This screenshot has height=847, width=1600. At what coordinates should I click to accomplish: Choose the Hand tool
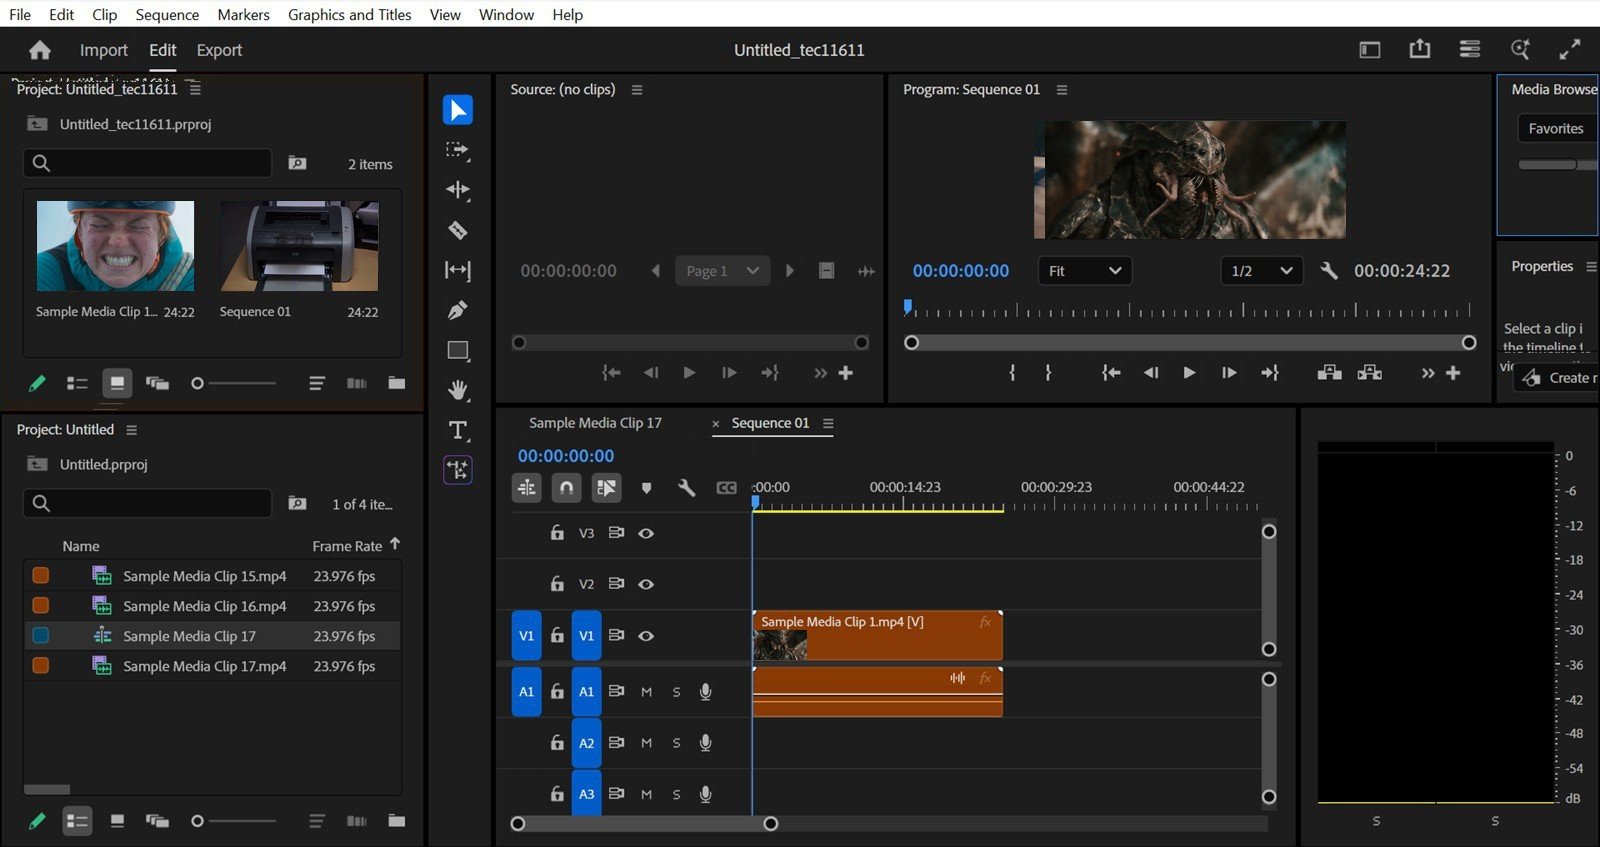point(458,390)
